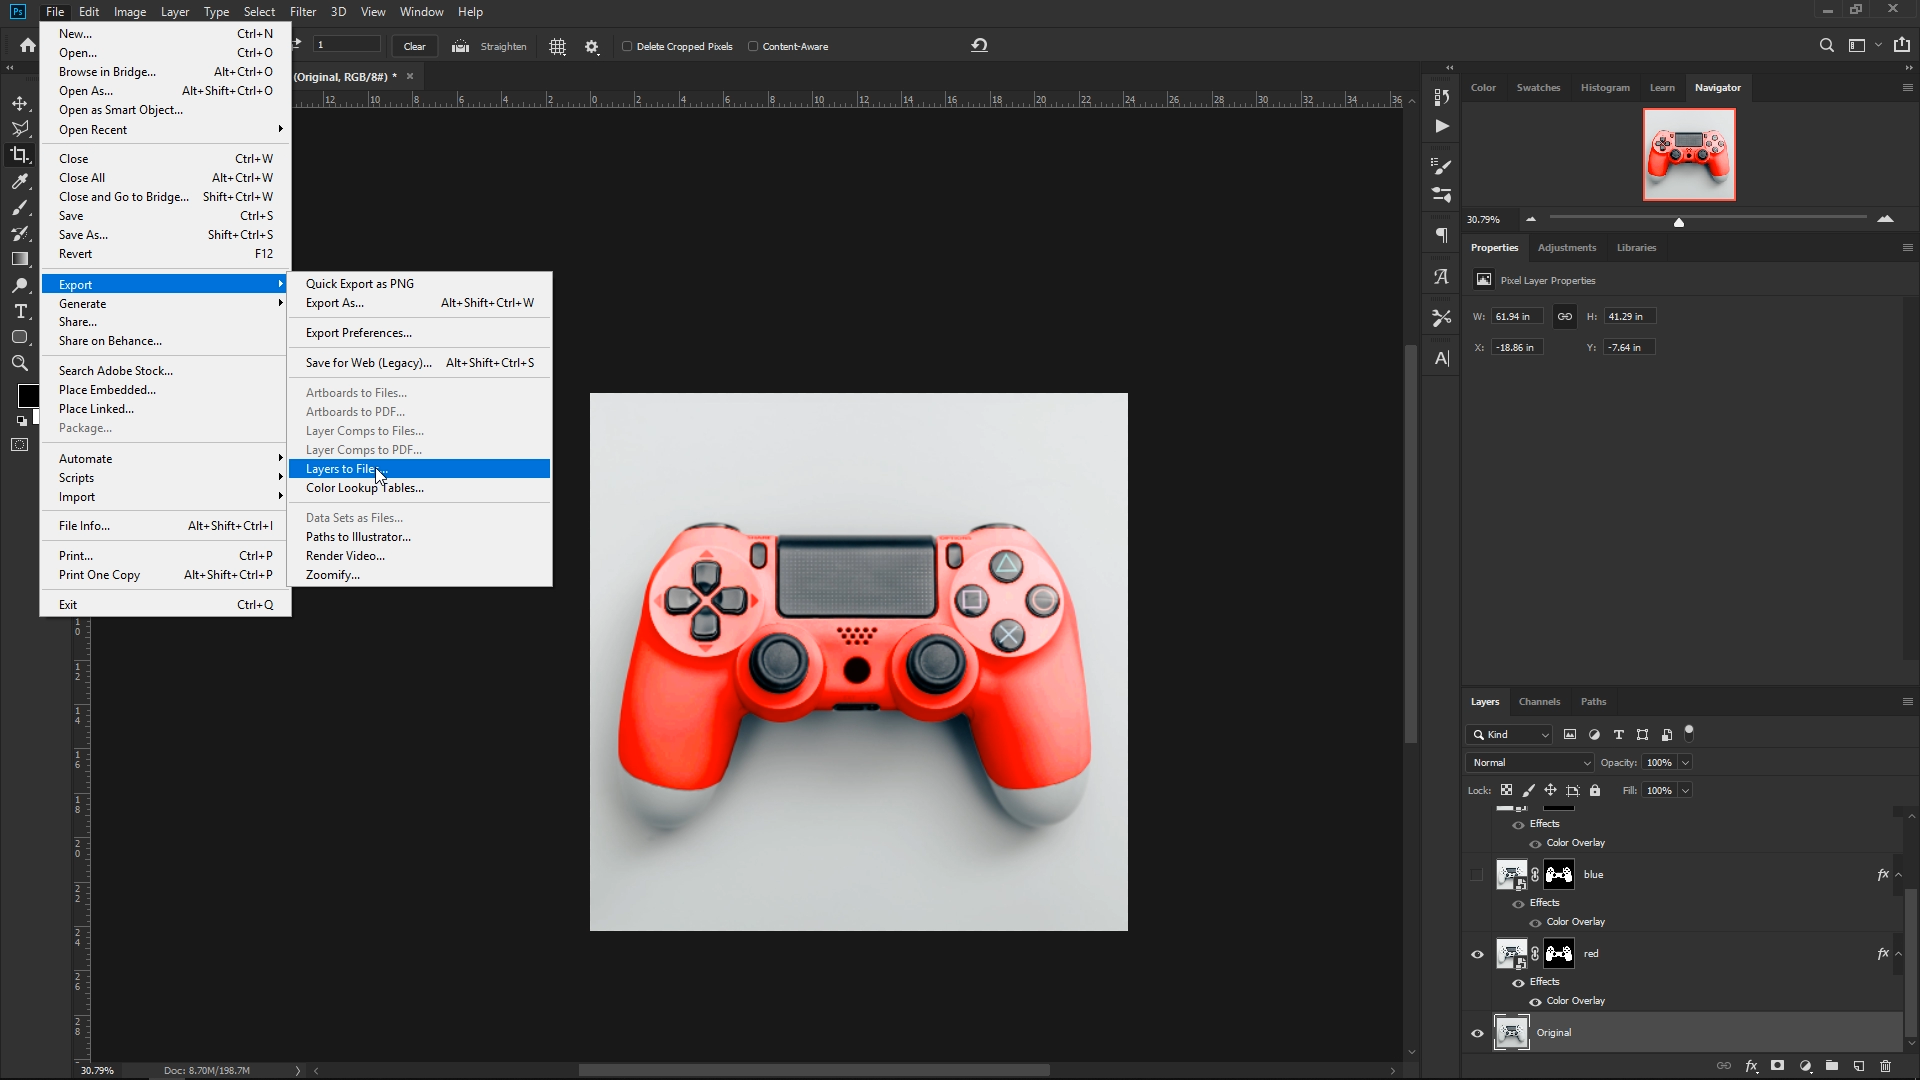
Task: Click Place Embedded in File menu
Action: click(x=165, y=390)
